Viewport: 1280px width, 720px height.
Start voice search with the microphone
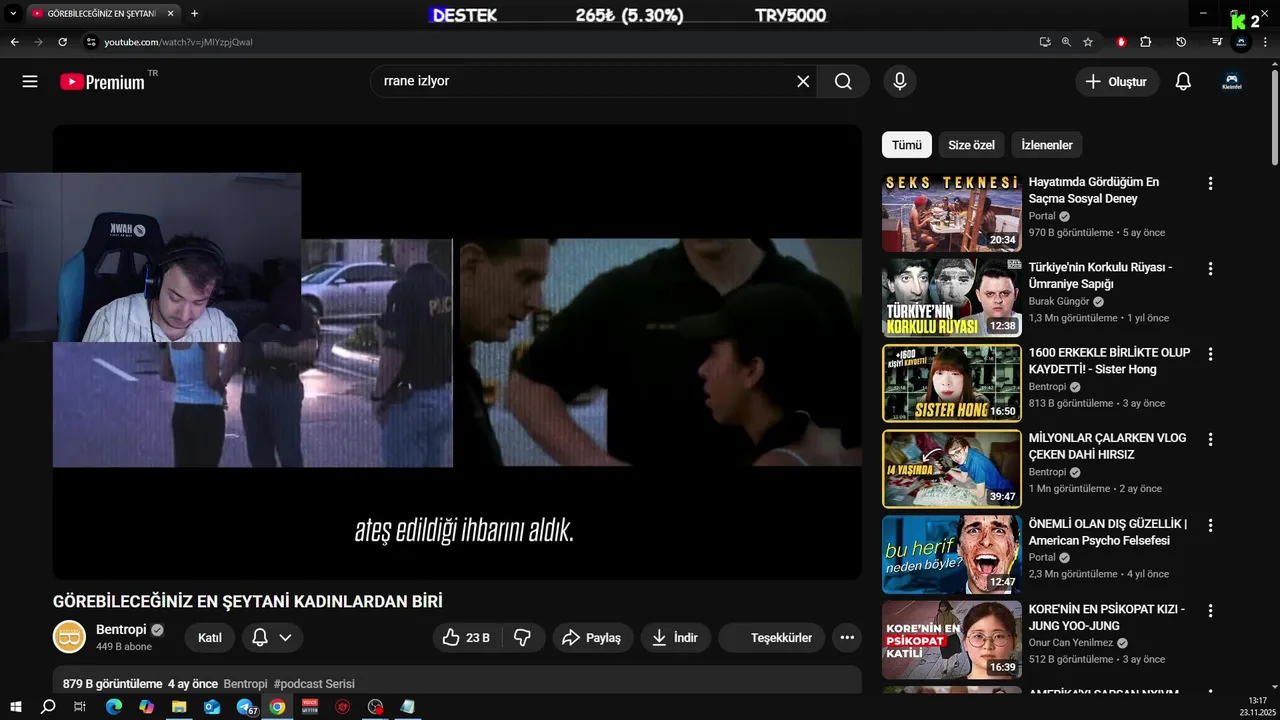pyautogui.click(x=900, y=82)
